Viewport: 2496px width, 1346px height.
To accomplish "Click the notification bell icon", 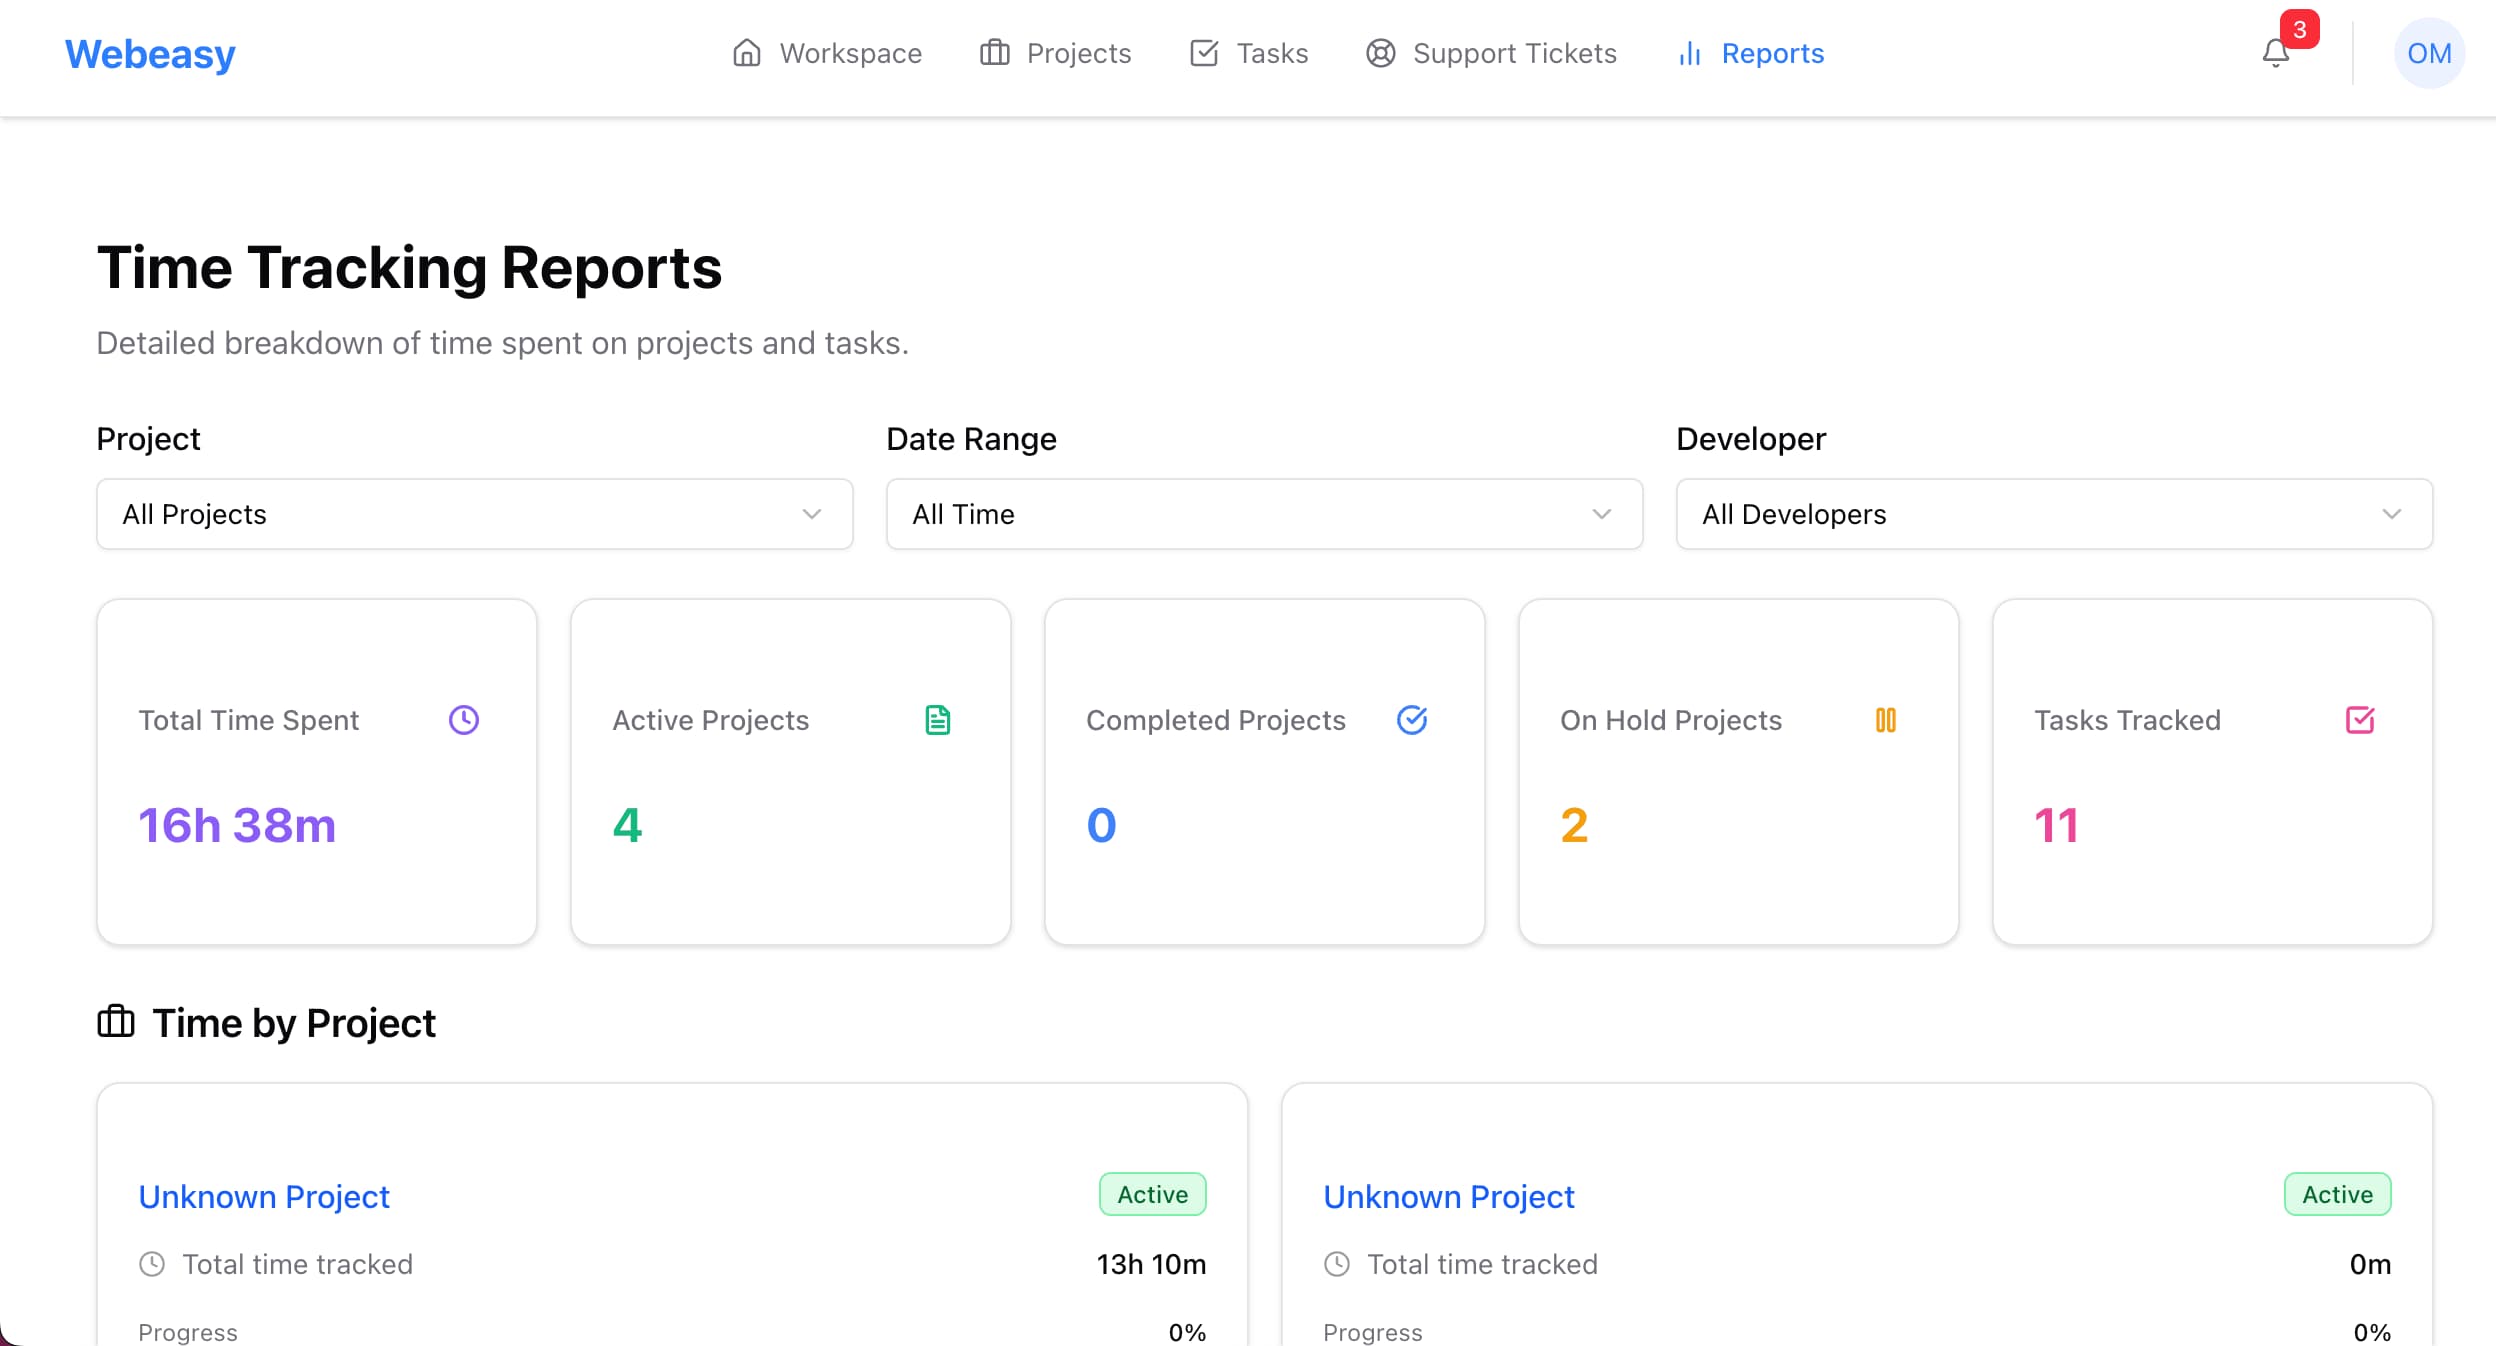I will tap(2274, 55).
